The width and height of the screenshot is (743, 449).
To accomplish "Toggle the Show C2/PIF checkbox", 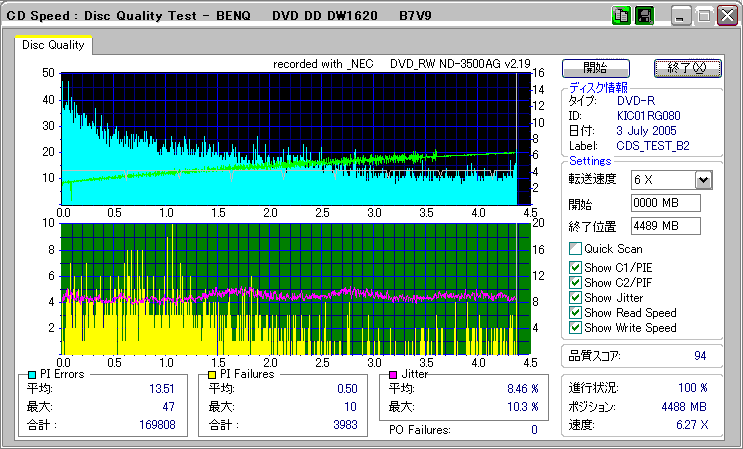I will pyautogui.click(x=575, y=282).
